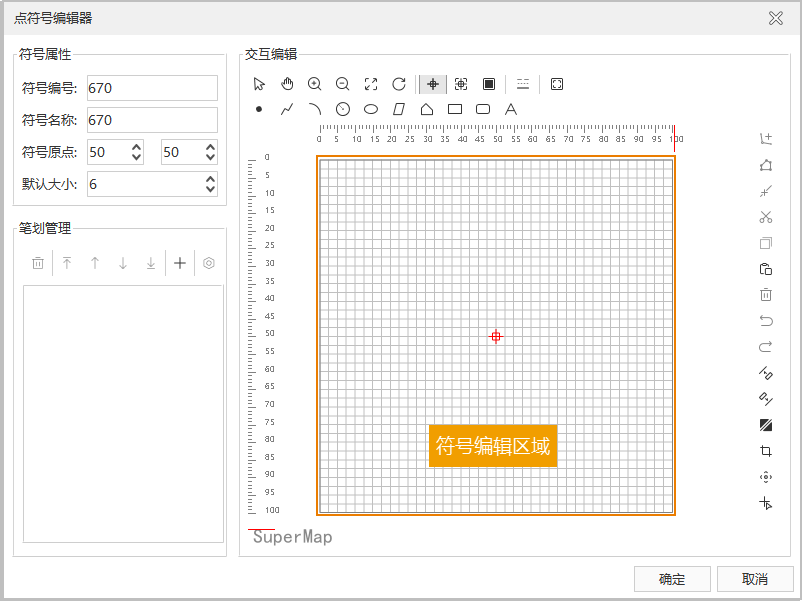
Task: Click the 符号名称 input field
Action: click(x=152, y=120)
